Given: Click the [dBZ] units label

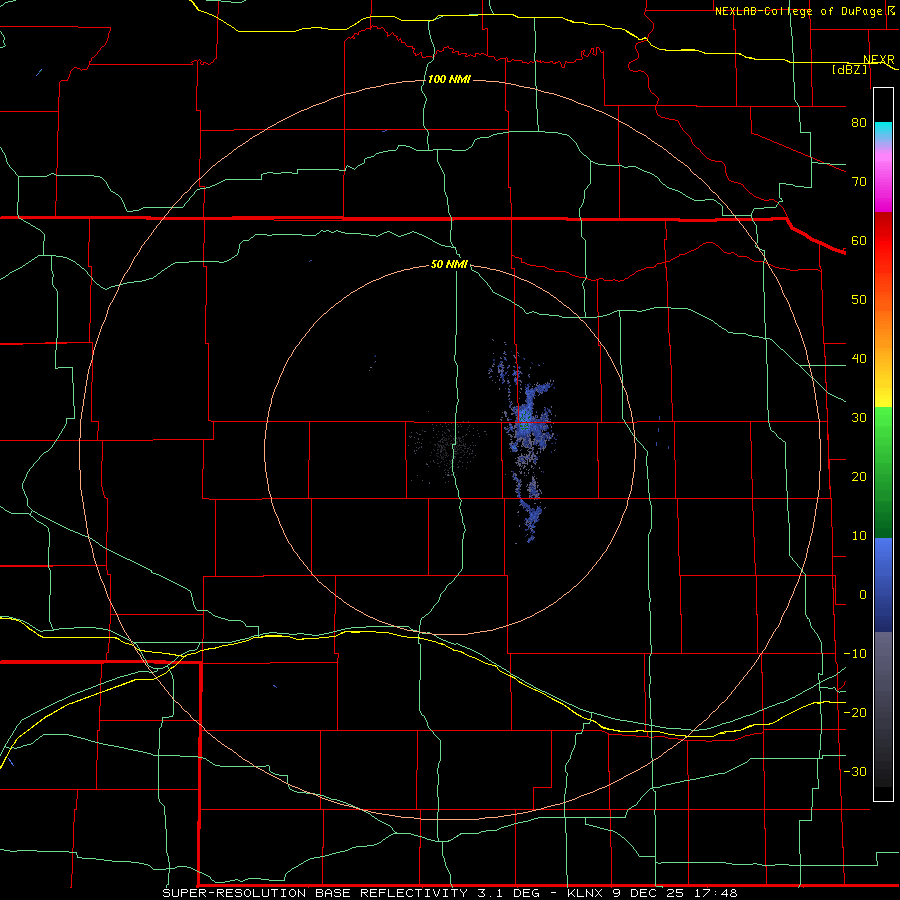Looking at the screenshot, I should (850, 69).
